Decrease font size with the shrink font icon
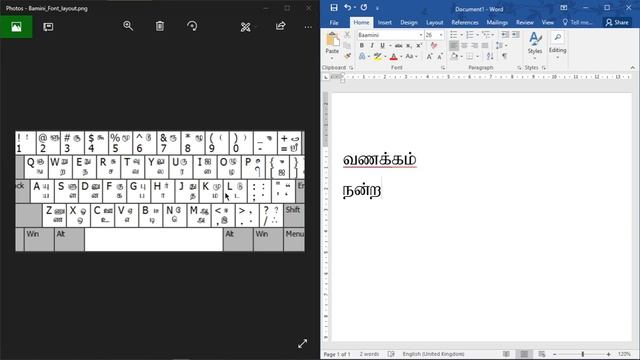The height and width of the screenshot is (360, 640). [x=440, y=56]
